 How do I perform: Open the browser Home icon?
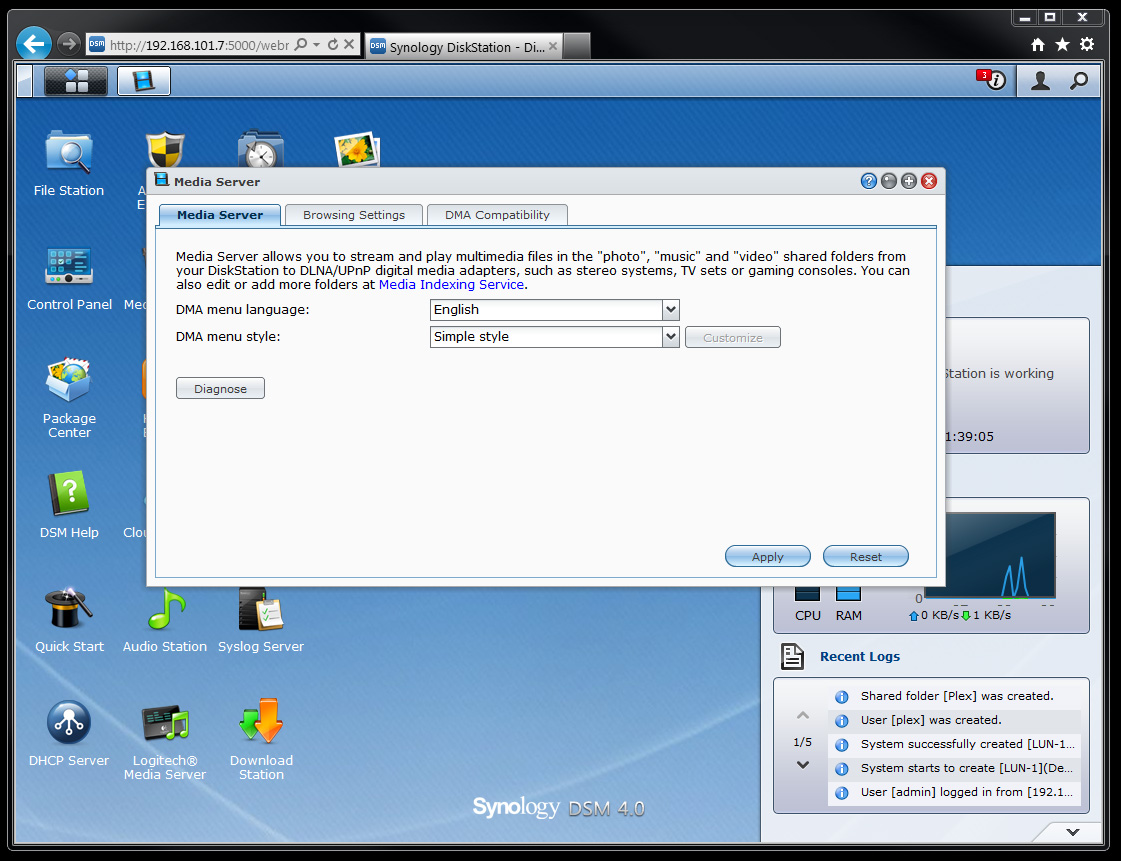pos(1038,44)
